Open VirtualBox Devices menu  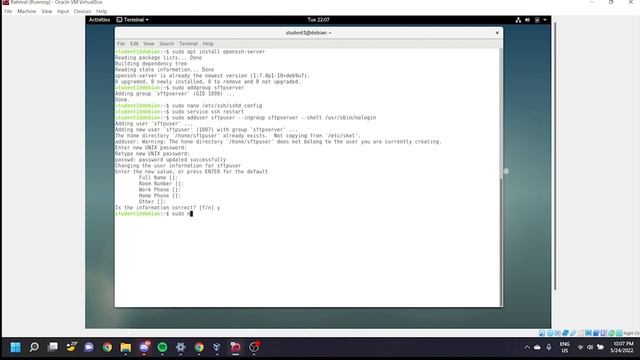click(x=82, y=11)
